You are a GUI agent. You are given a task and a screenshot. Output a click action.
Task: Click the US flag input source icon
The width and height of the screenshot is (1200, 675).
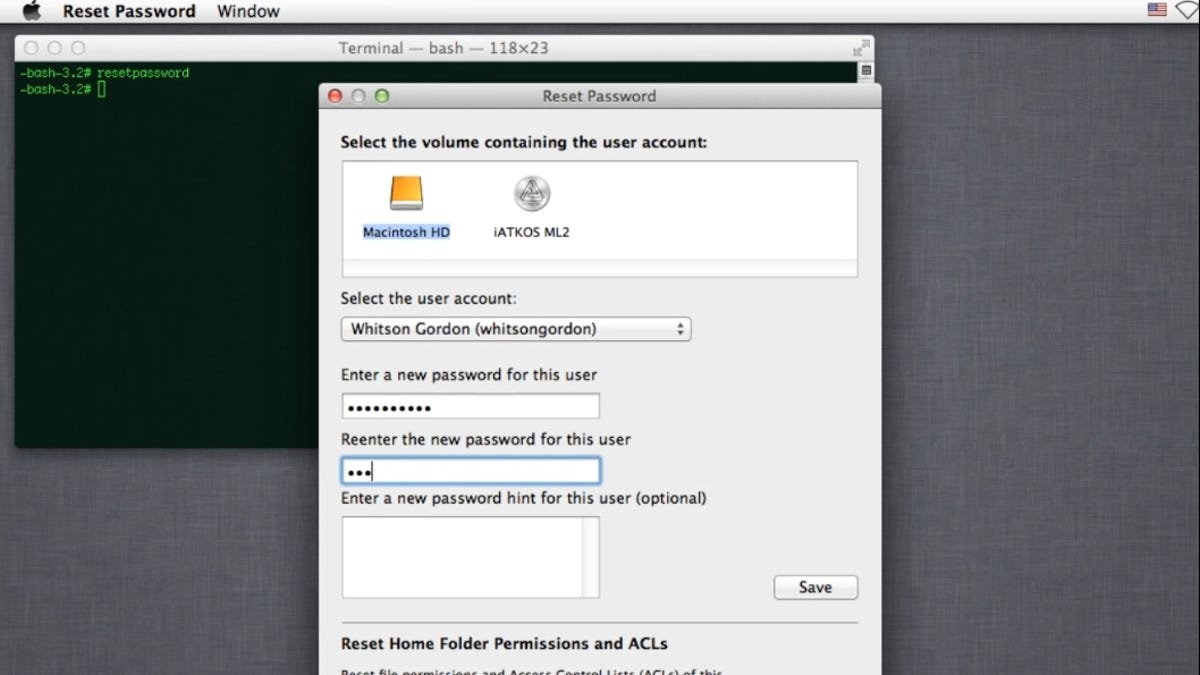(1157, 10)
